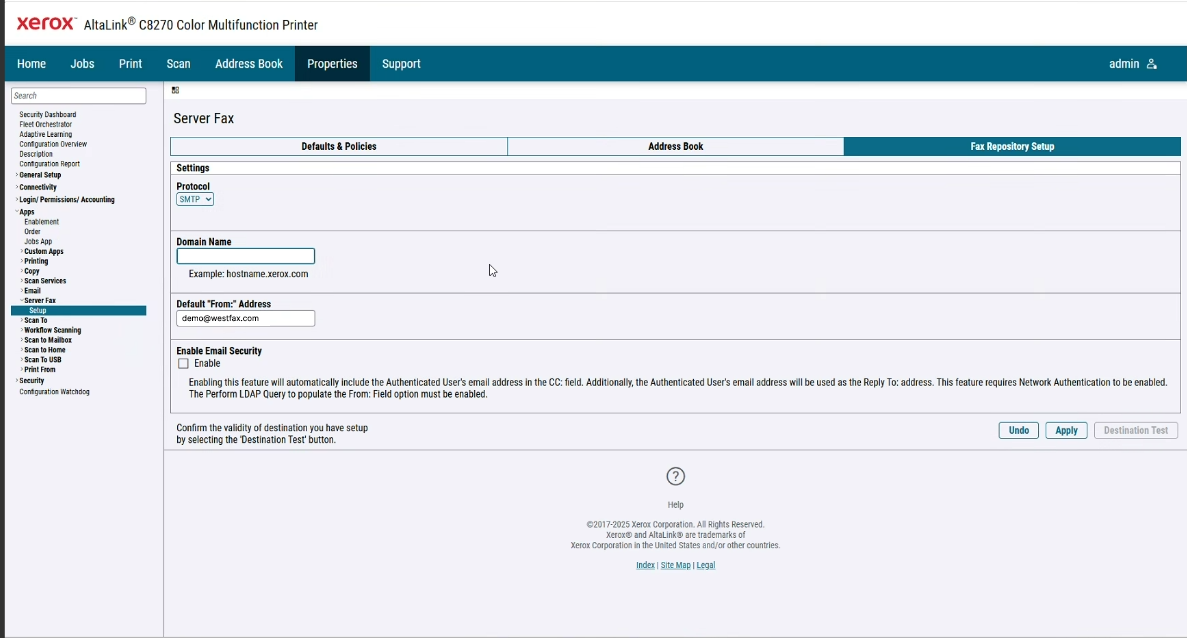Click the sidebar search box
Image resolution: width=1187 pixels, height=638 pixels.
pyautogui.click(x=78, y=95)
